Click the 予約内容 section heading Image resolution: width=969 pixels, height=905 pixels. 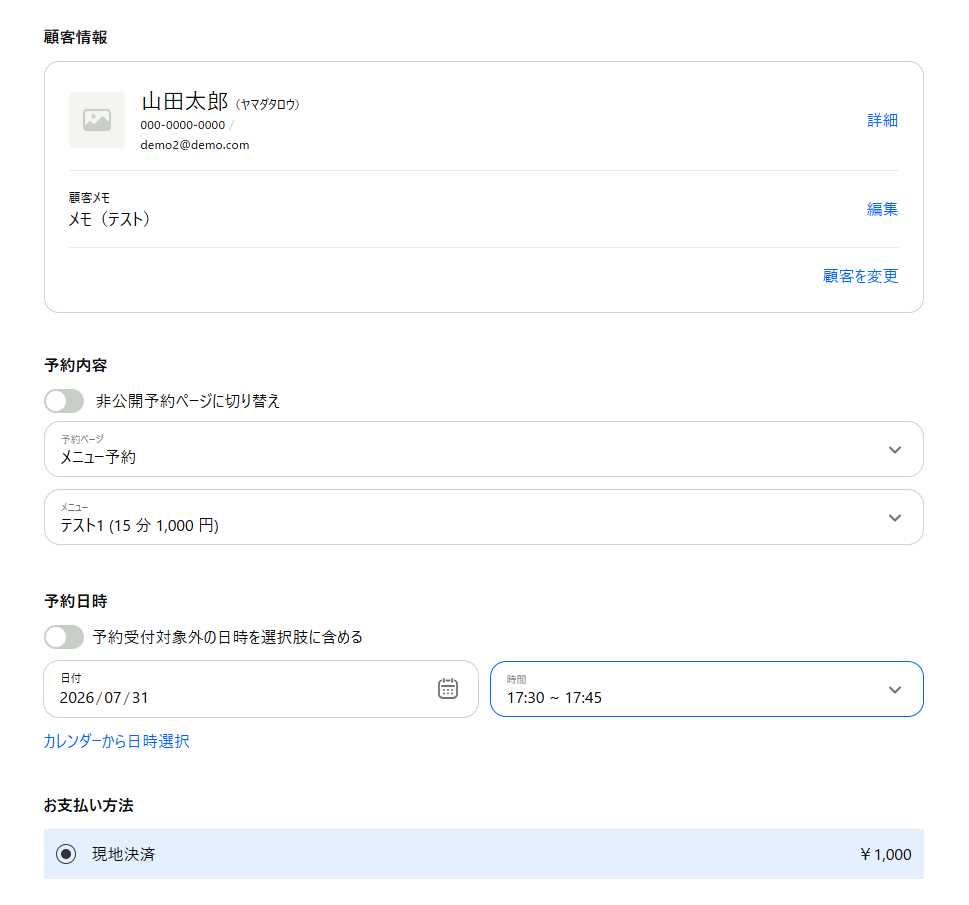click(x=75, y=365)
